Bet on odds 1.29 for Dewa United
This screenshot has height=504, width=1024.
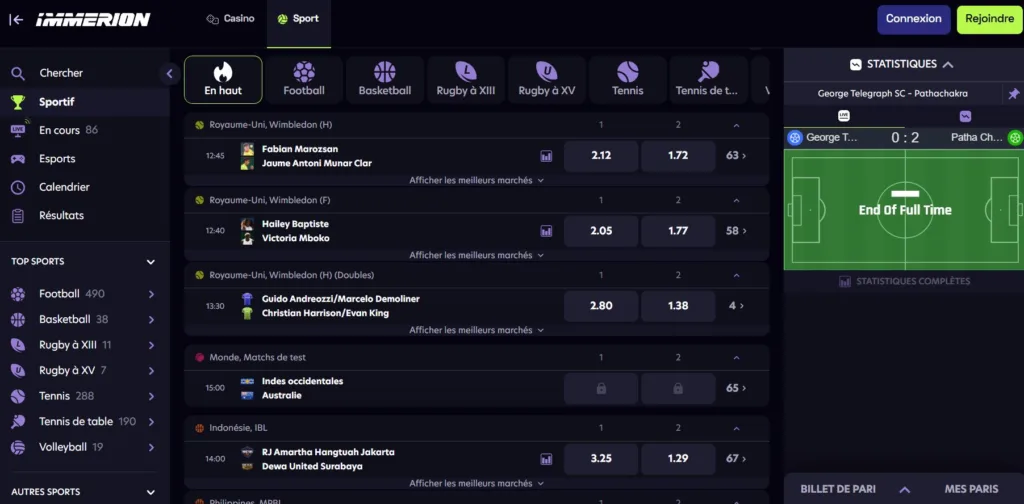point(678,459)
